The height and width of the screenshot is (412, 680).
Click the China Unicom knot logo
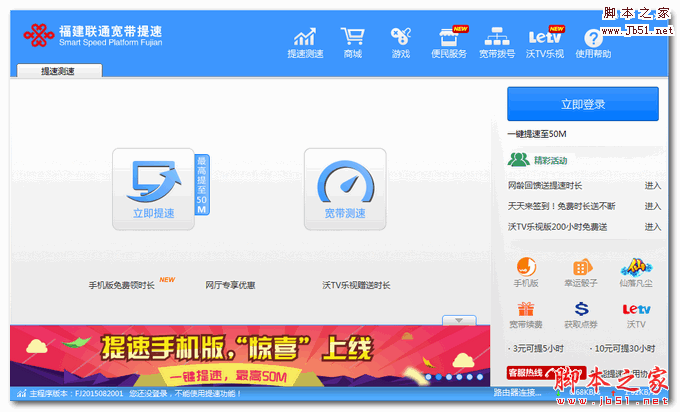click(39, 36)
